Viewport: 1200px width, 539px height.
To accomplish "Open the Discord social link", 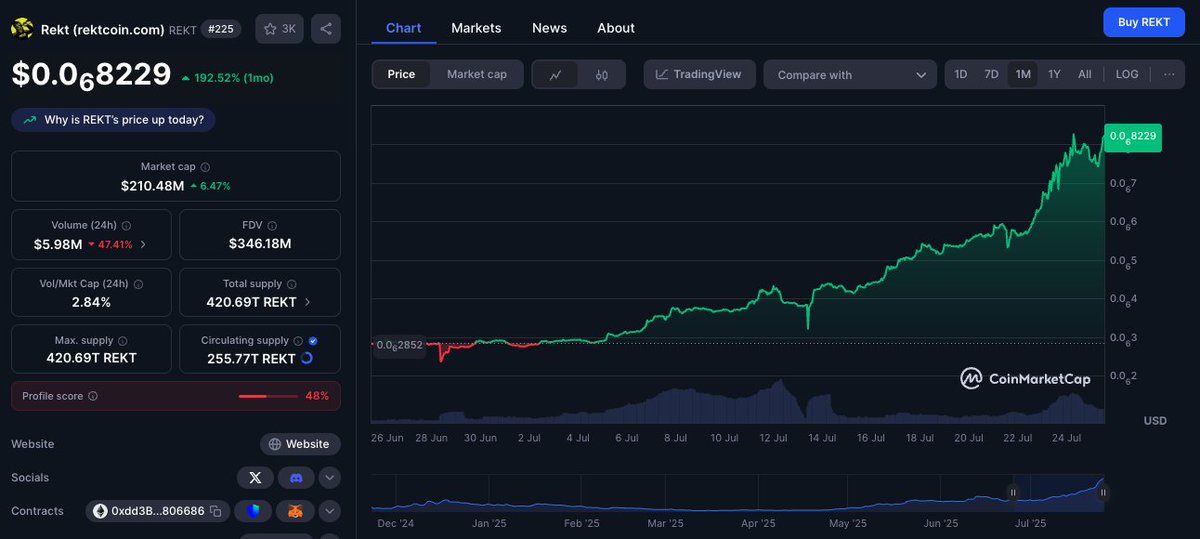I will (296, 478).
